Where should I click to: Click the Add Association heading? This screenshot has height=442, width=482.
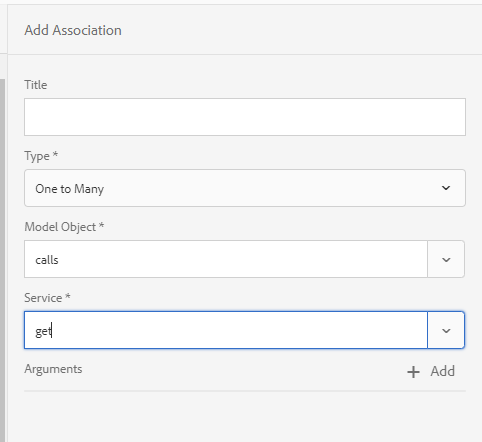[73, 30]
